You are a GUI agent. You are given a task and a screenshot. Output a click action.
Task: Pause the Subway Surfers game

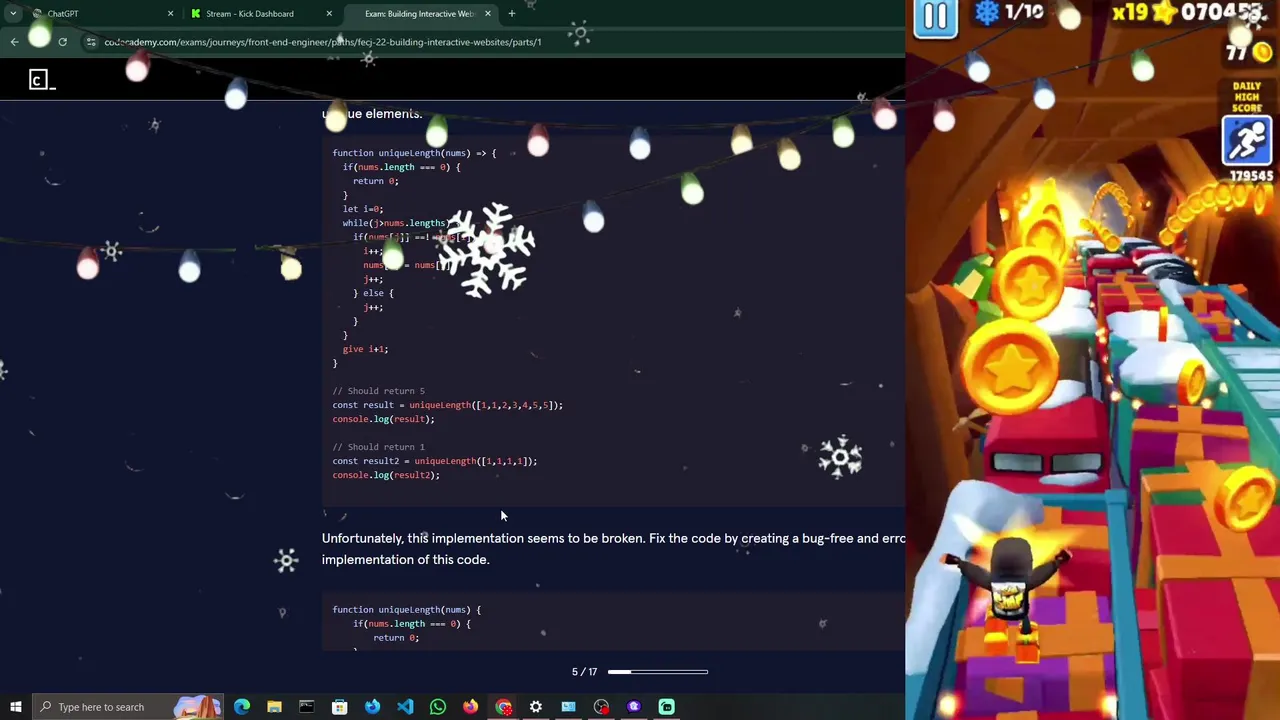[936, 18]
